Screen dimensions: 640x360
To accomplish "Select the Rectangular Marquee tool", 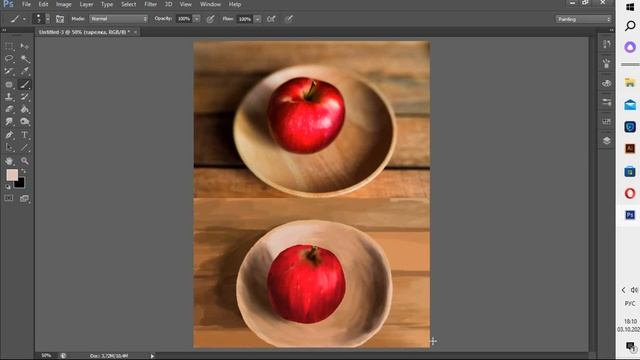I will pos(9,46).
